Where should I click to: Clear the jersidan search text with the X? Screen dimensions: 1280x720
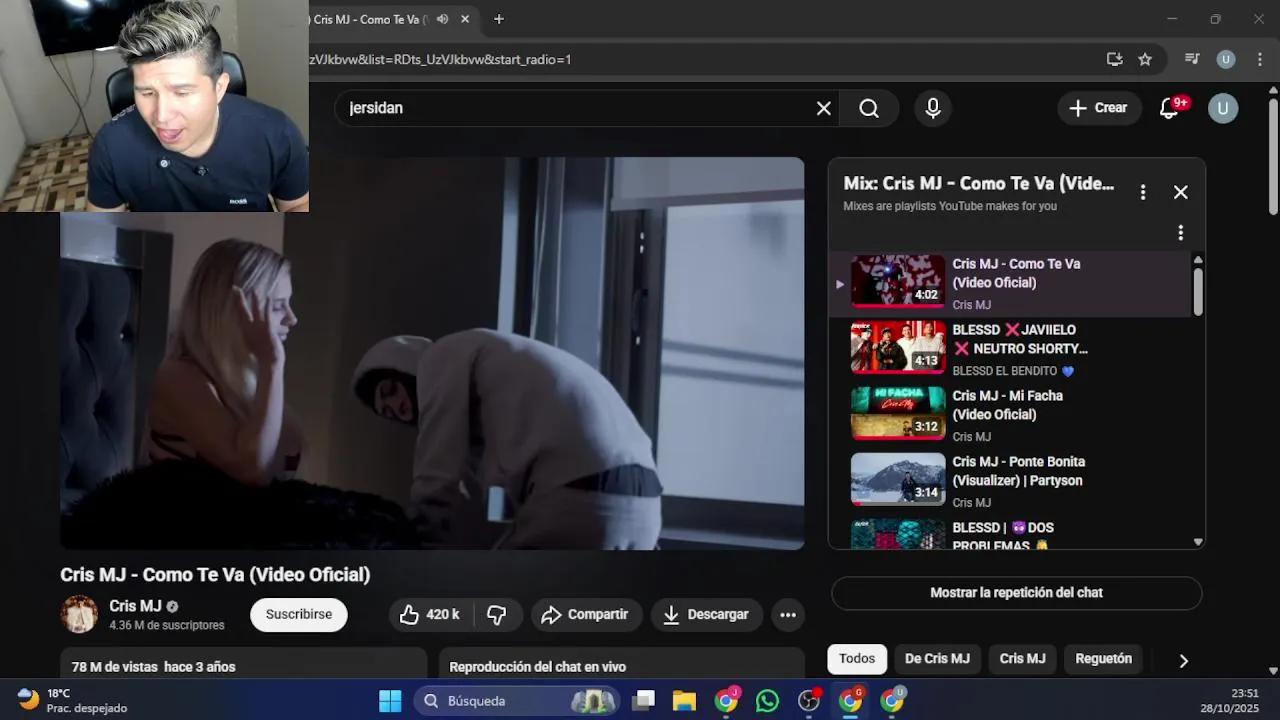pyautogui.click(x=823, y=108)
